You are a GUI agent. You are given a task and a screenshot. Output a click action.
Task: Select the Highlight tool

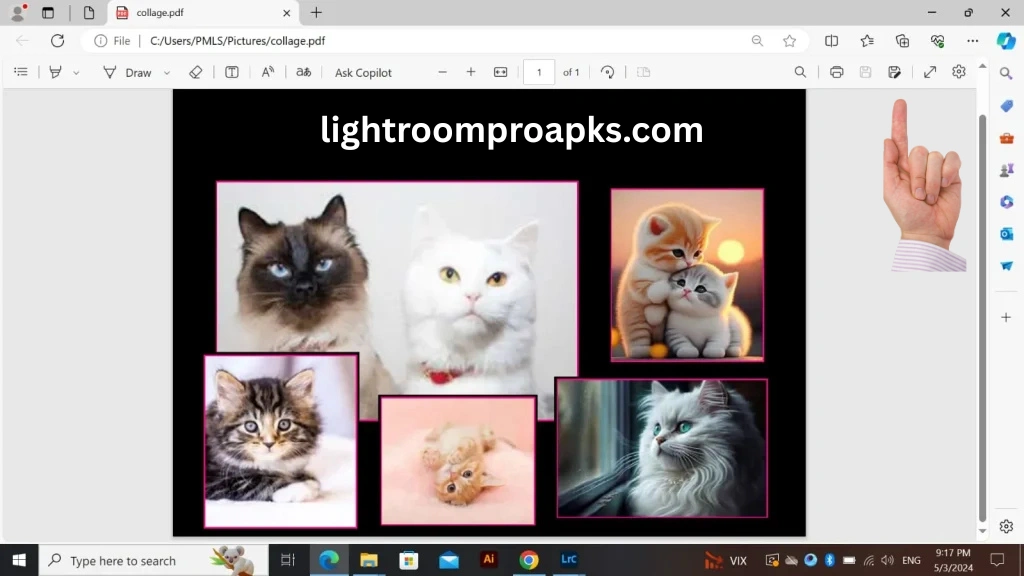click(x=55, y=72)
